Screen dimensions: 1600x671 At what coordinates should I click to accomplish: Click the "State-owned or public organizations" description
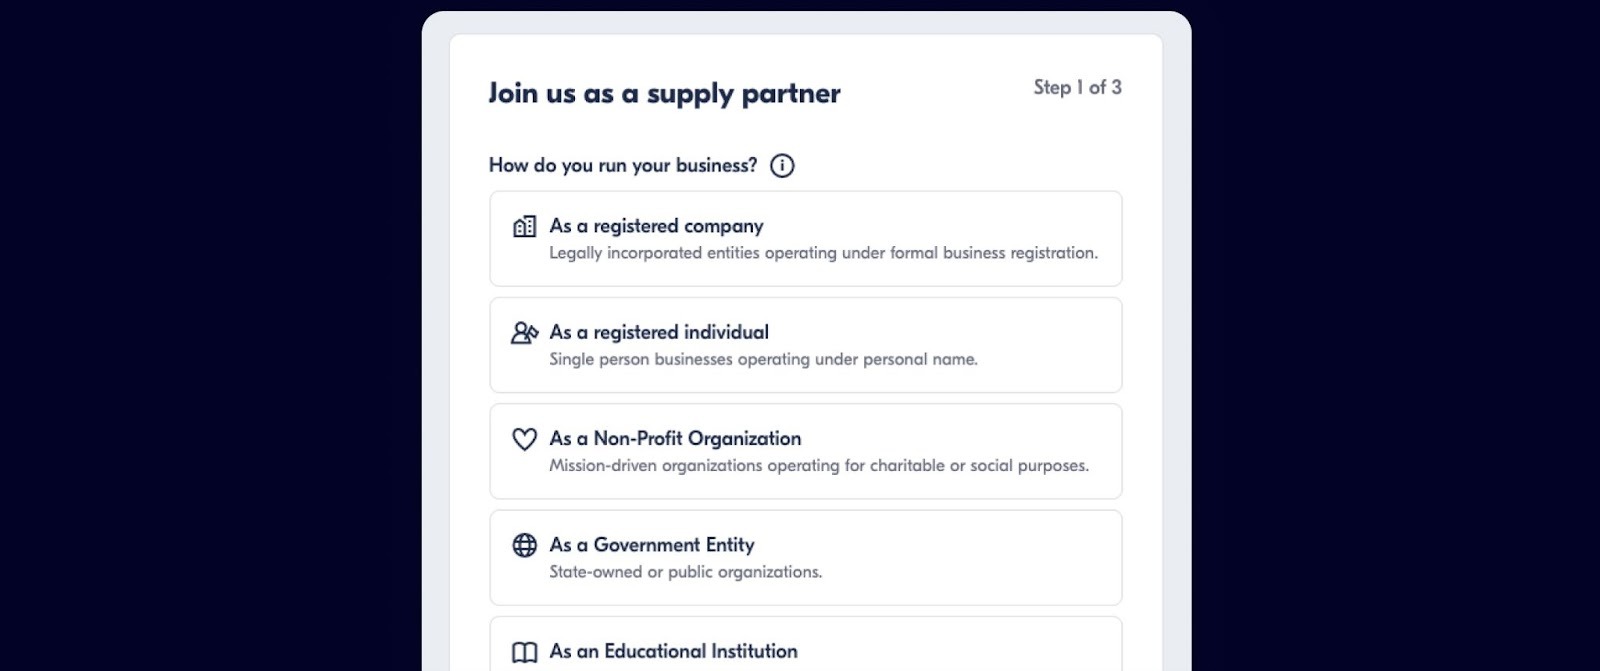click(685, 572)
